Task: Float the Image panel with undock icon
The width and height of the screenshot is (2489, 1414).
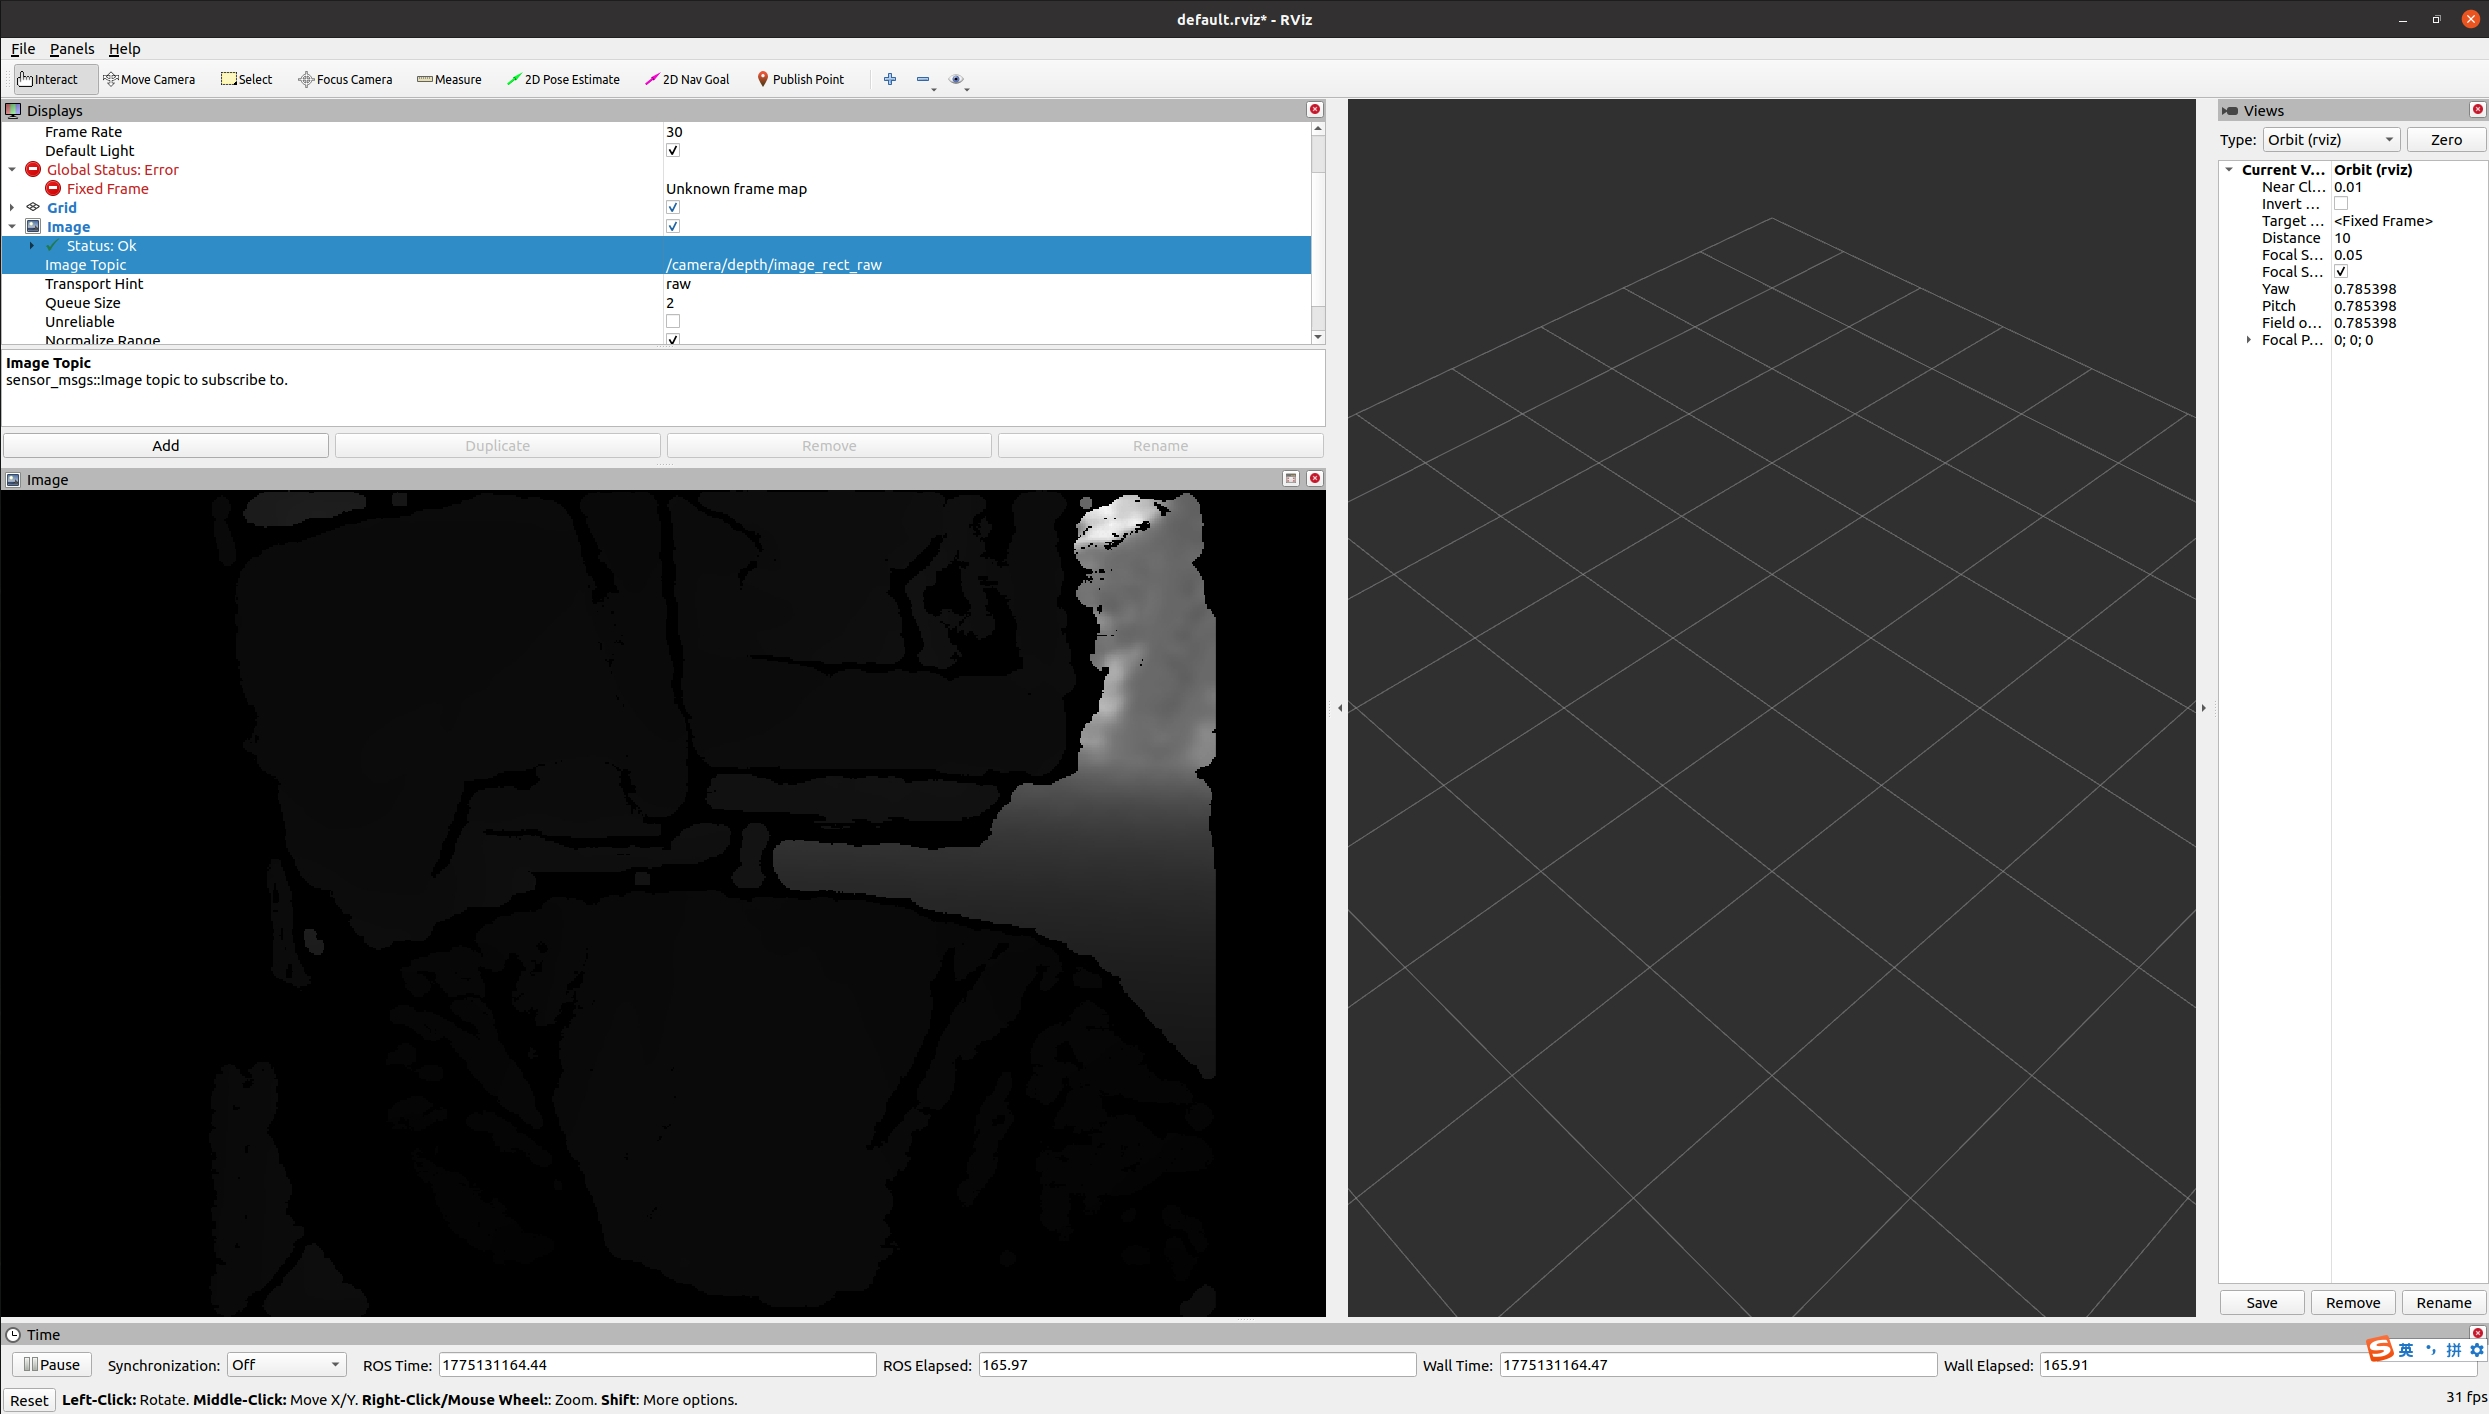Action: 1291,478
